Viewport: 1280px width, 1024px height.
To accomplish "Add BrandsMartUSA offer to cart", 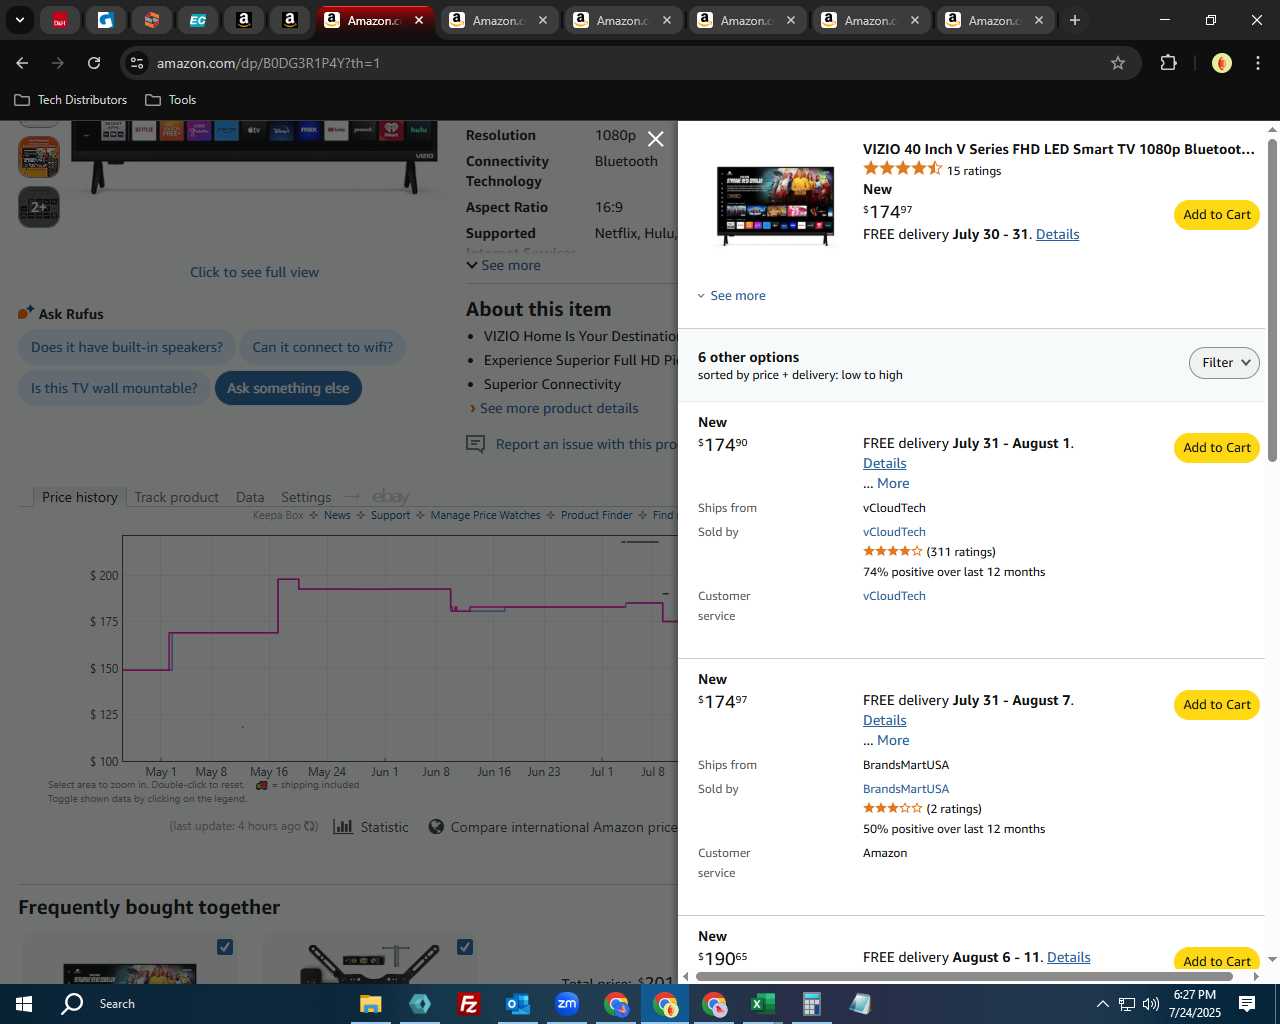I will pos(1216,705).
